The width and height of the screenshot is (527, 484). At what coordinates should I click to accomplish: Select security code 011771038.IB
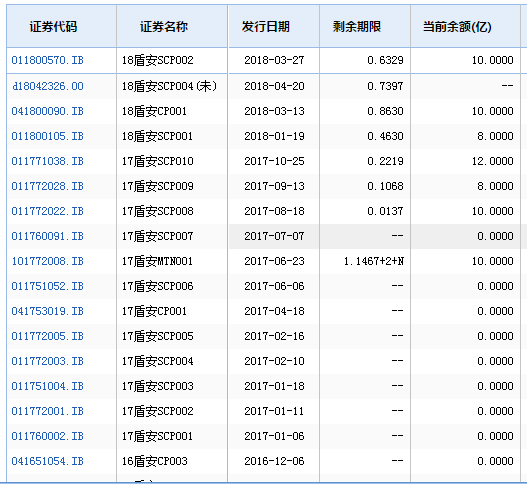click(x=47, y=161)
